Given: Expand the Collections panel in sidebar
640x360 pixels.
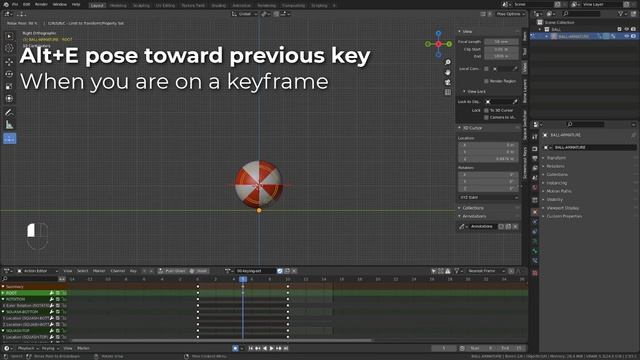Looking at the screenshot, I should click(x=459, y=208).
